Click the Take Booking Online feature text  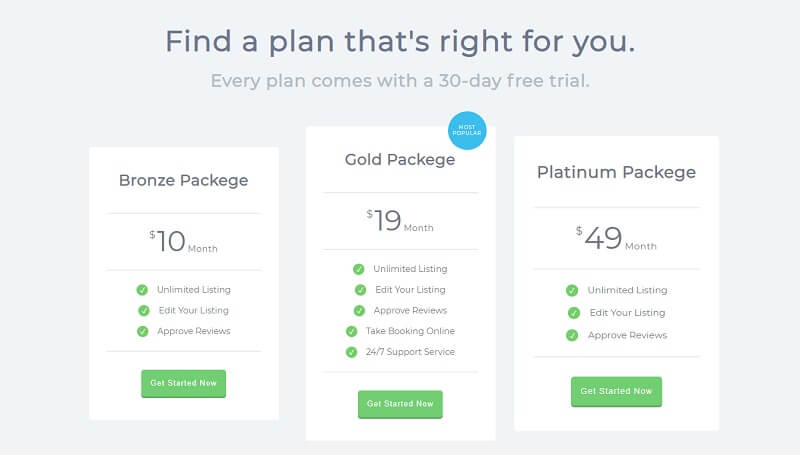click(x=410, y=331)
